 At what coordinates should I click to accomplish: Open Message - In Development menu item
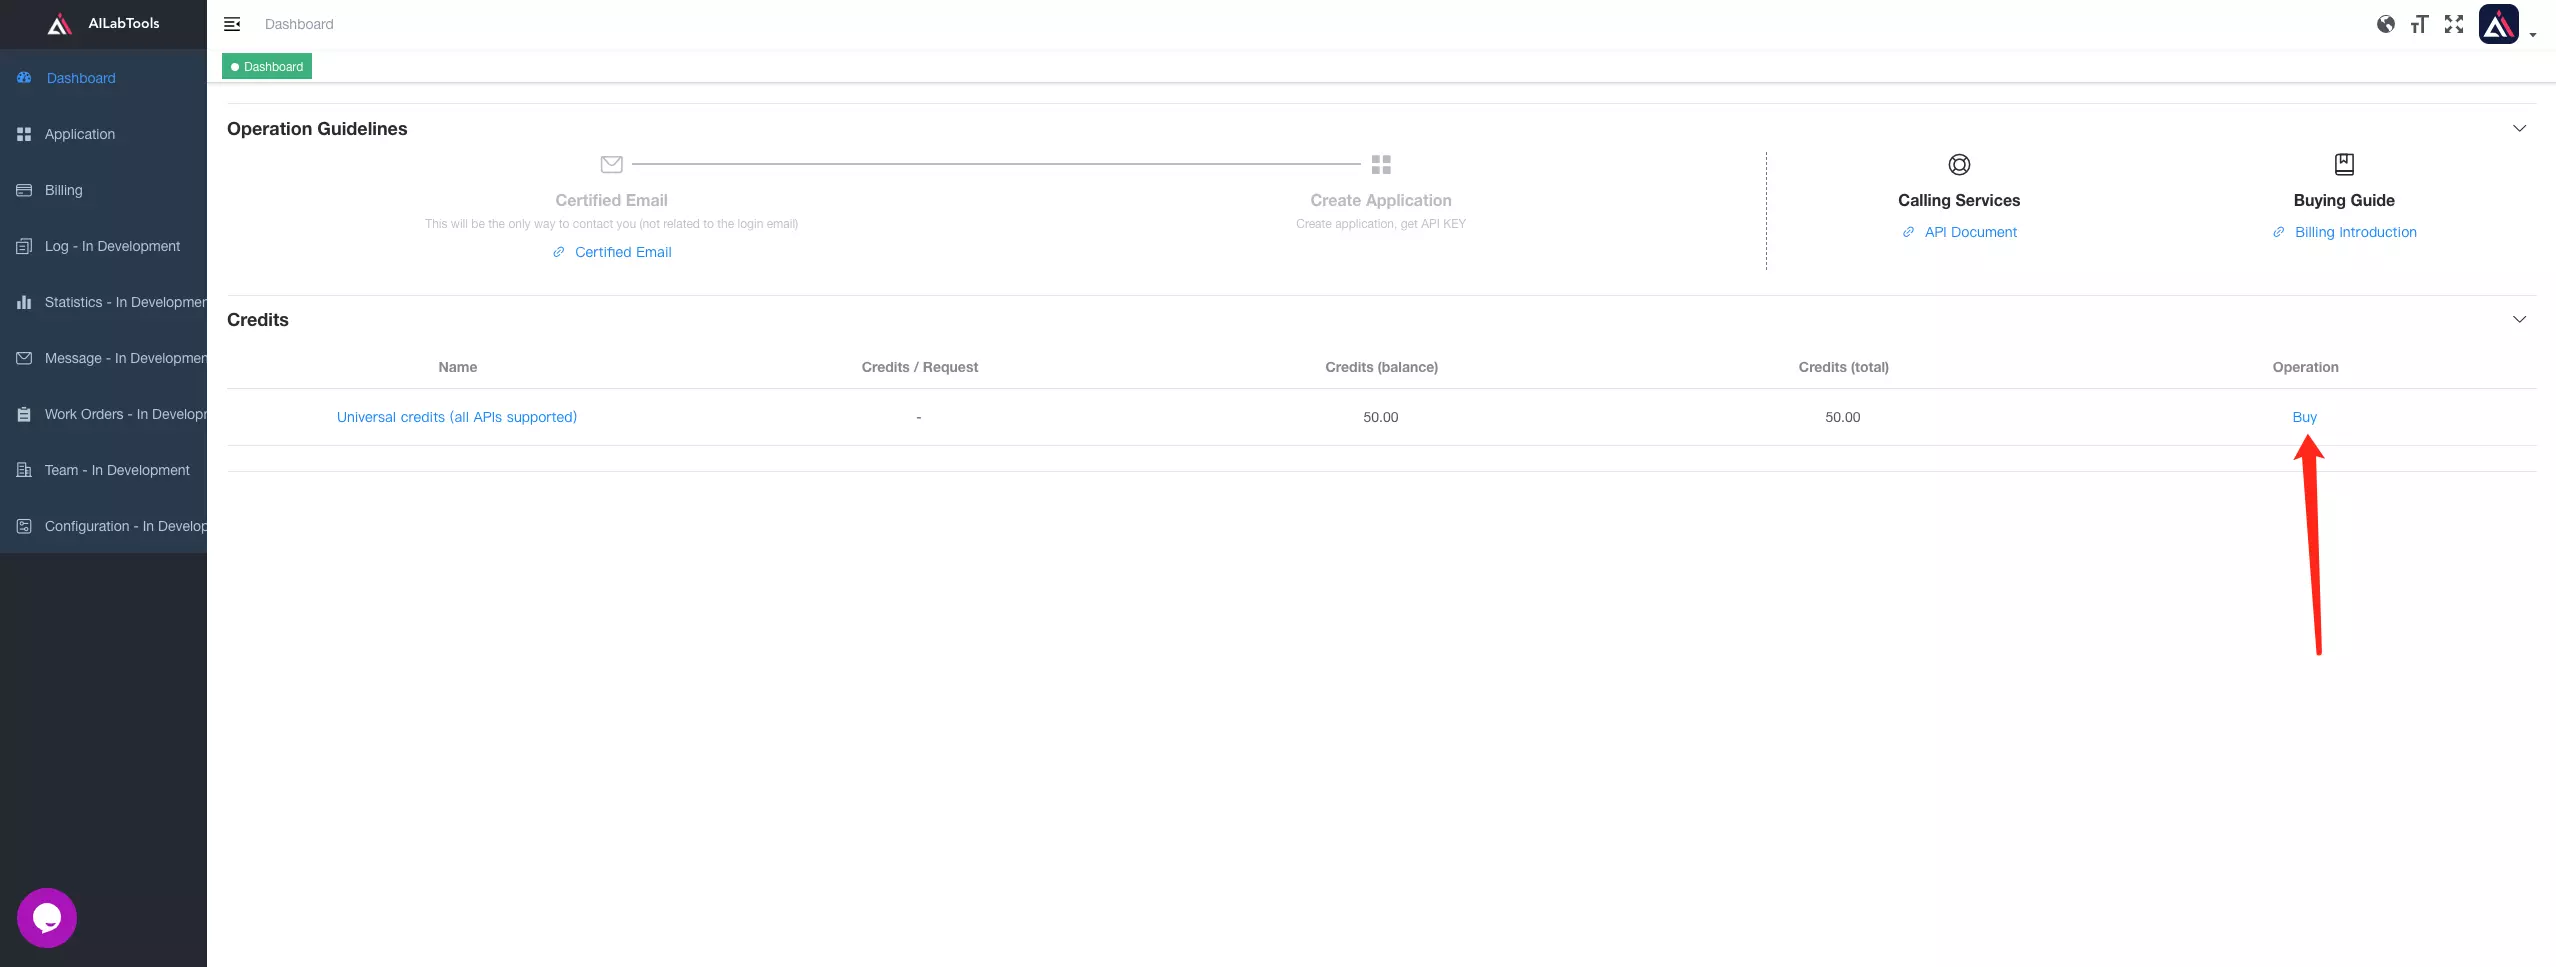(x=103, y=358)
